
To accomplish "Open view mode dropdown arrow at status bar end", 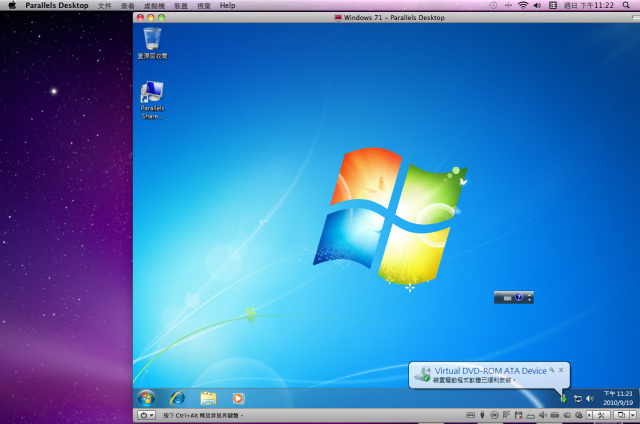I will (x=633, y=415).
